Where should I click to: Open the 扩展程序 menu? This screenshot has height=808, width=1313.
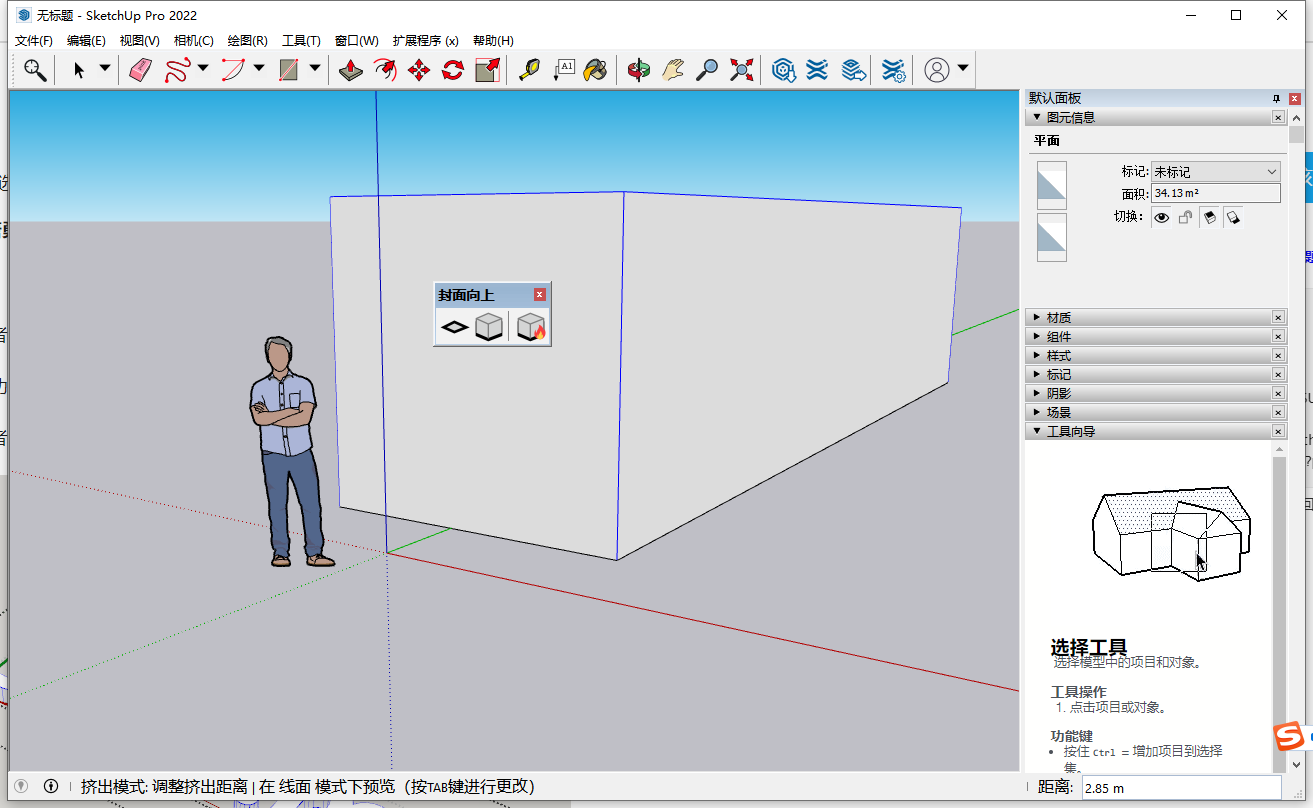coord(425,41)
